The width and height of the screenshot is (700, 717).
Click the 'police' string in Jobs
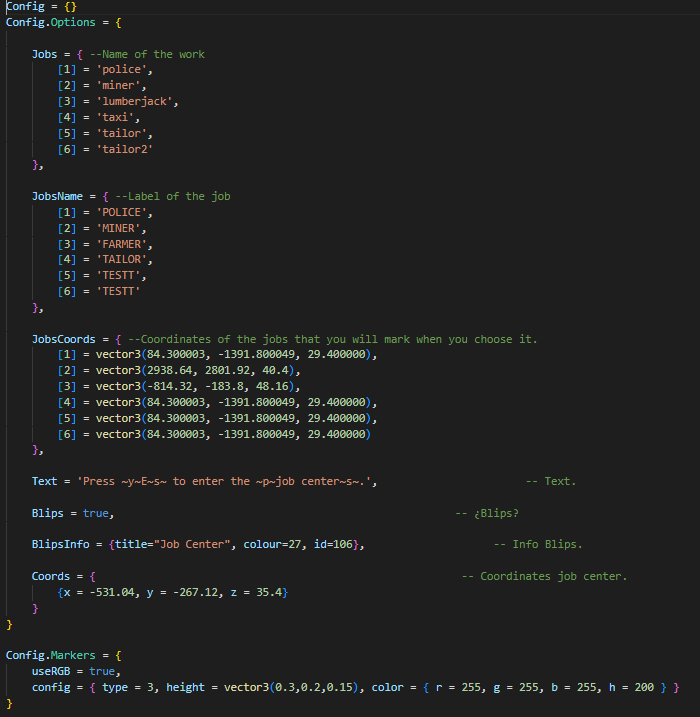point(122,70)
